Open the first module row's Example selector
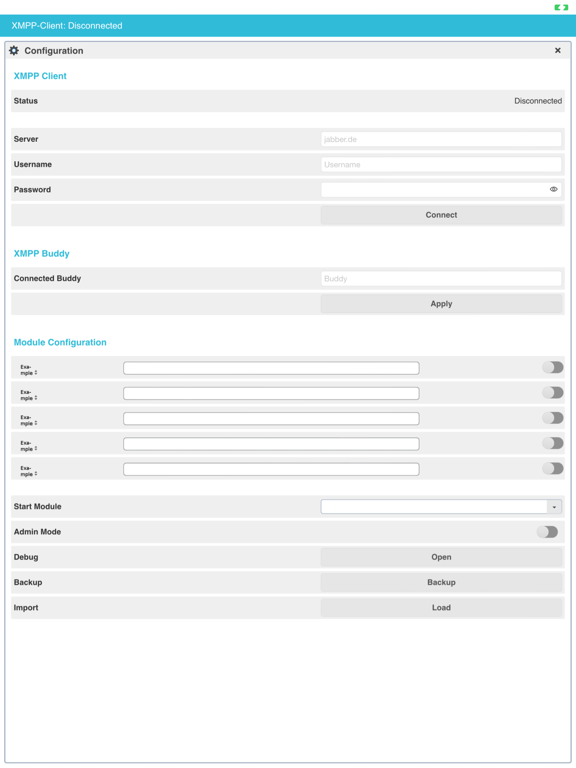The width and height of the screenshot is (576, 768). [x=28, y=370]
